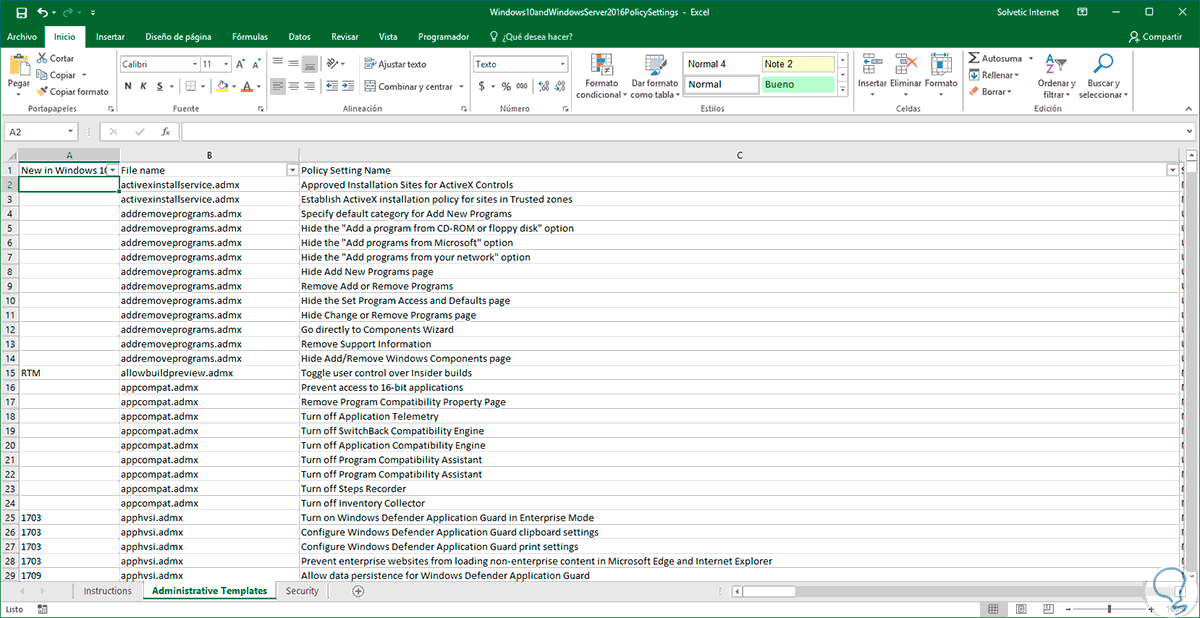Select the Normal 4 cell style

(721, 64)
